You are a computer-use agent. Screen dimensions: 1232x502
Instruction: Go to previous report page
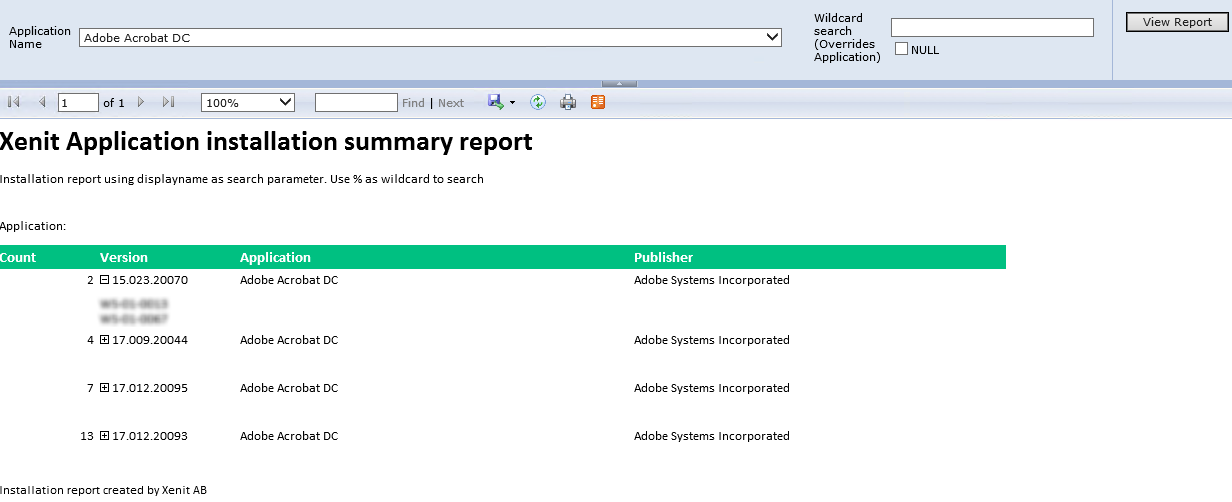42,102
